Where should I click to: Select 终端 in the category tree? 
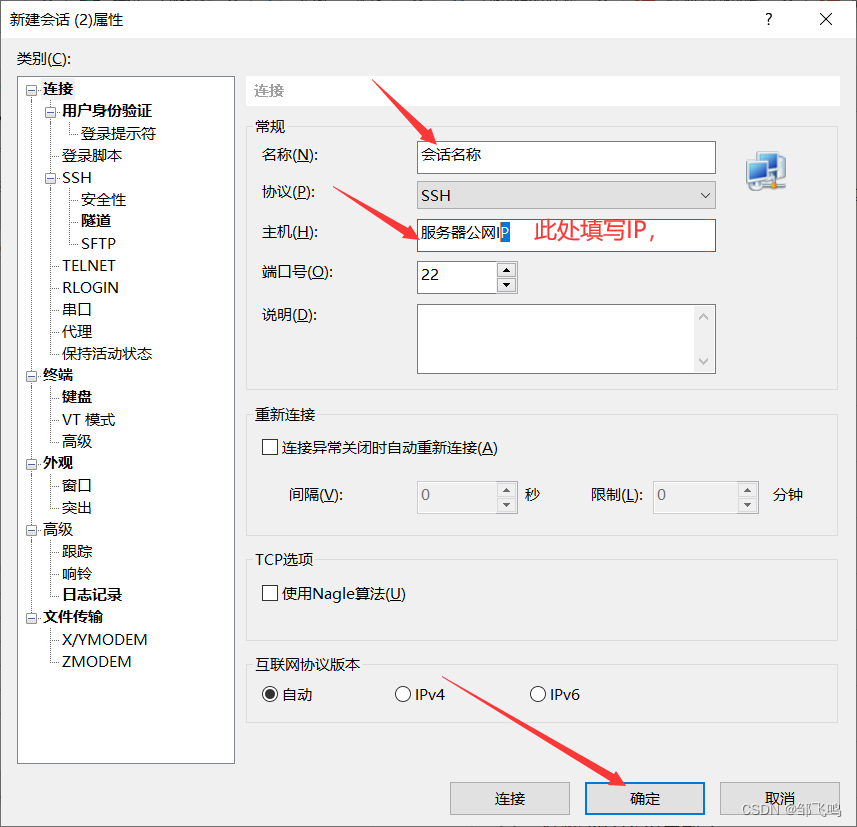tap(58, 375)
